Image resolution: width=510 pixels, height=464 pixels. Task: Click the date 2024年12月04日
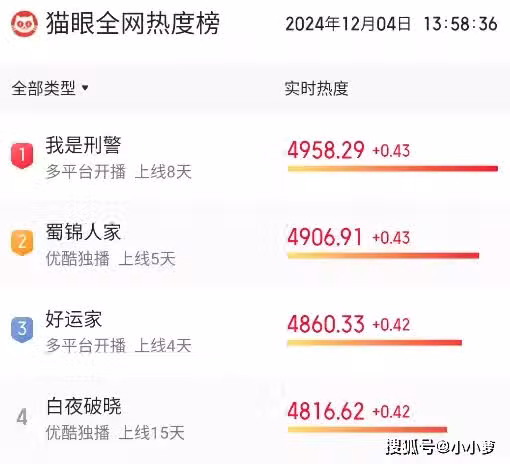pos(348,24)
